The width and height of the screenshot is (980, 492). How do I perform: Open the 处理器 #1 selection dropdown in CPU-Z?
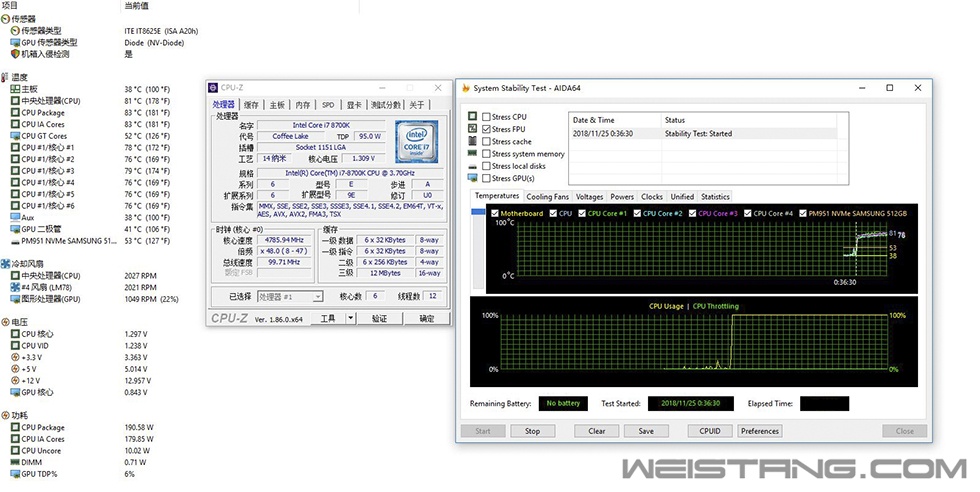[x=290, y=296]
